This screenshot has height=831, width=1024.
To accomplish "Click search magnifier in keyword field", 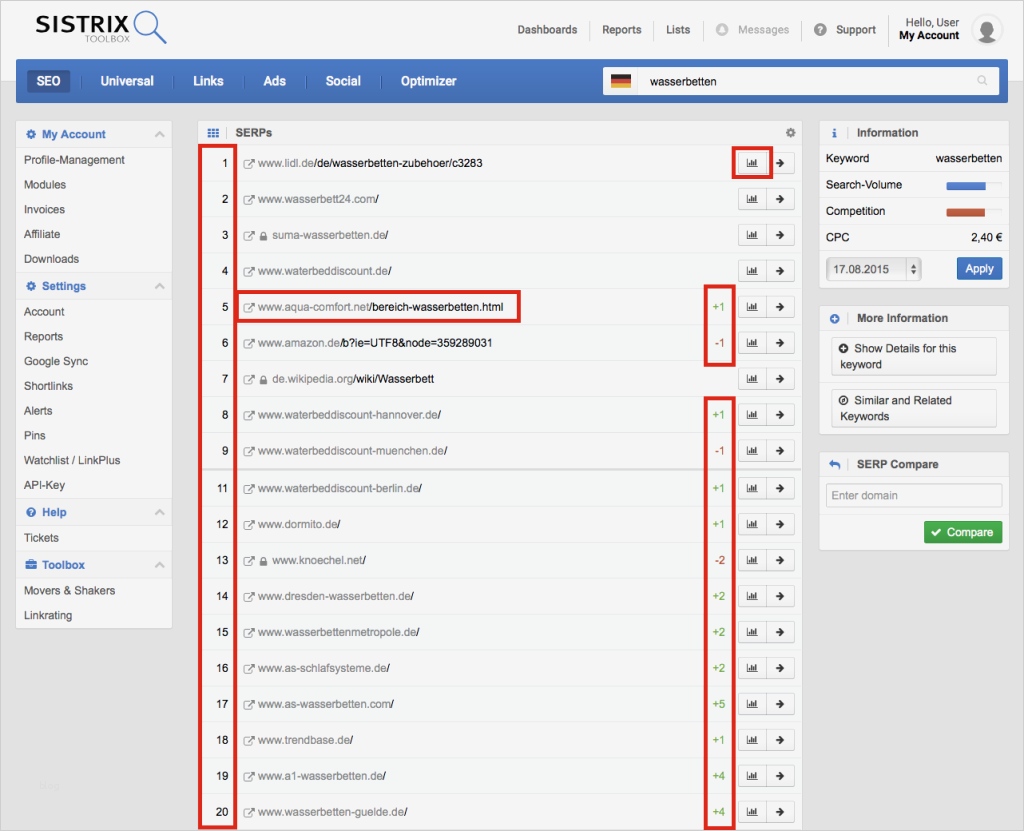I will tap(982, 80).
